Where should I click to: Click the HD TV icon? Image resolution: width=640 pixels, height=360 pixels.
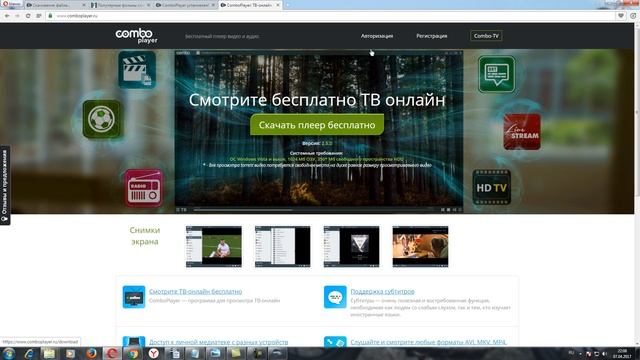(x=491, y=187)
